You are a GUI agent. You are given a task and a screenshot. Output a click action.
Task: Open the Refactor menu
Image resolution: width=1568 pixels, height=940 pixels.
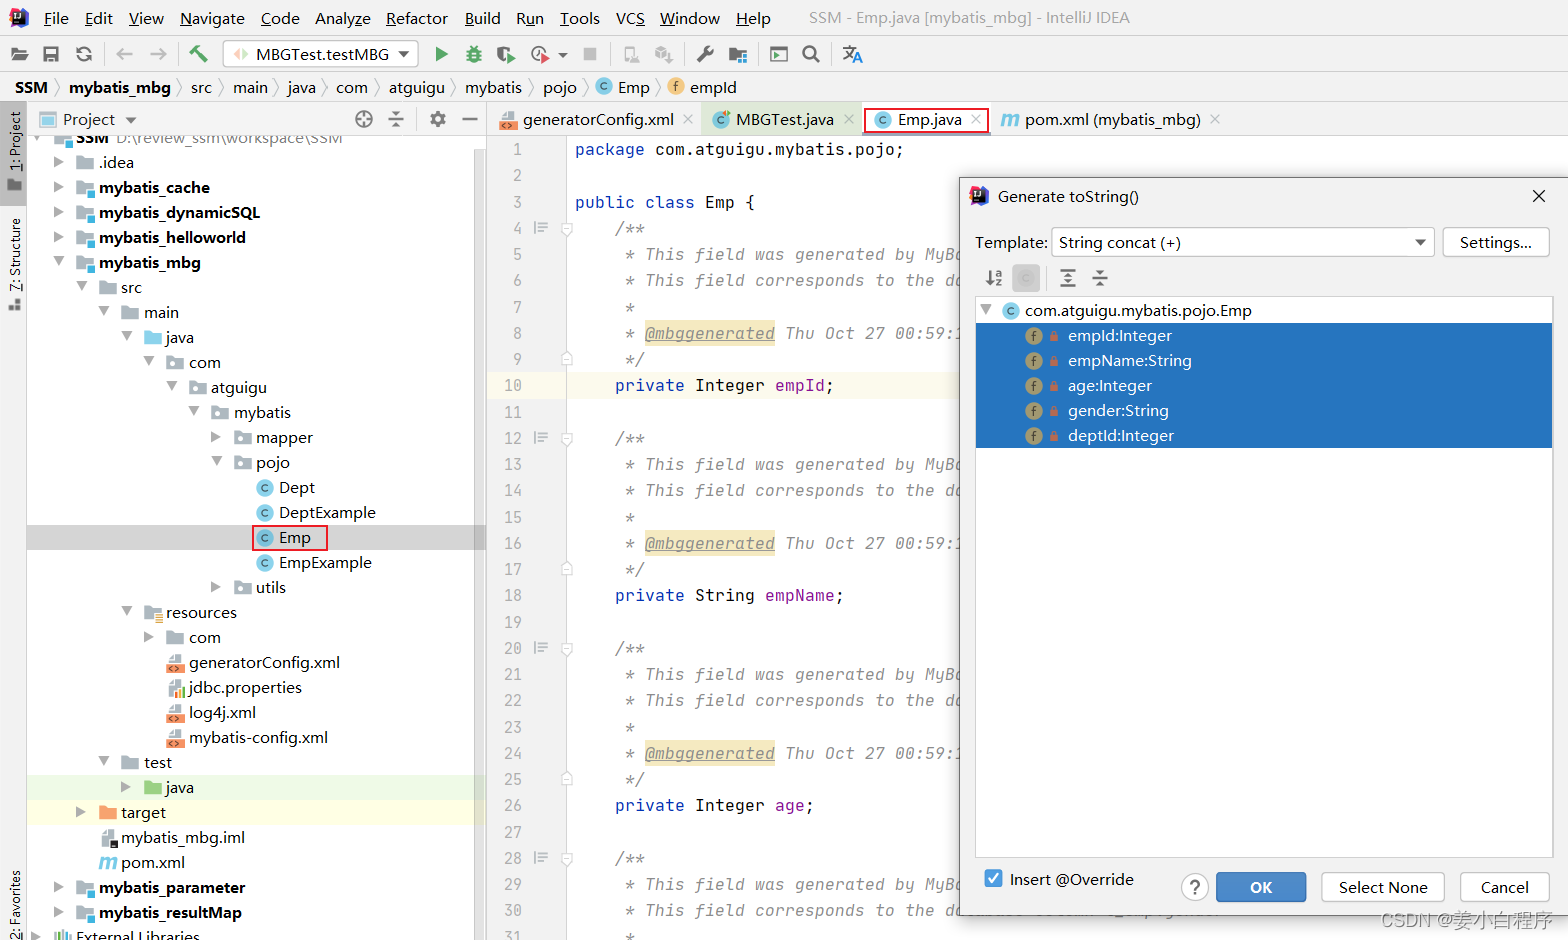(417, 18)
